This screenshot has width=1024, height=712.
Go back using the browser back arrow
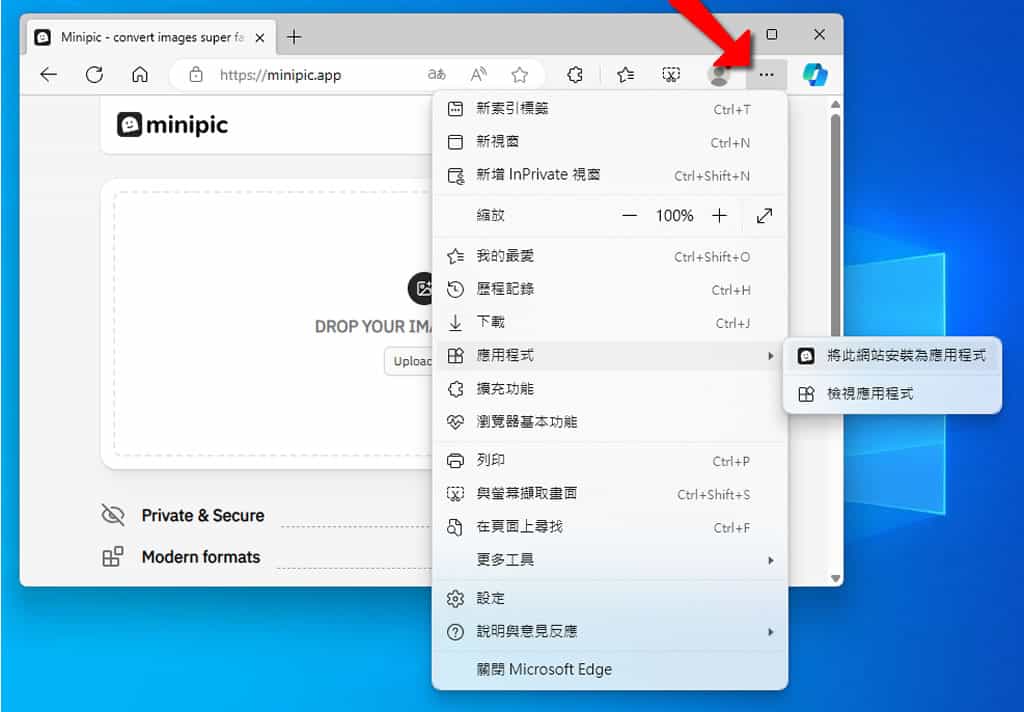pos(48,74)
